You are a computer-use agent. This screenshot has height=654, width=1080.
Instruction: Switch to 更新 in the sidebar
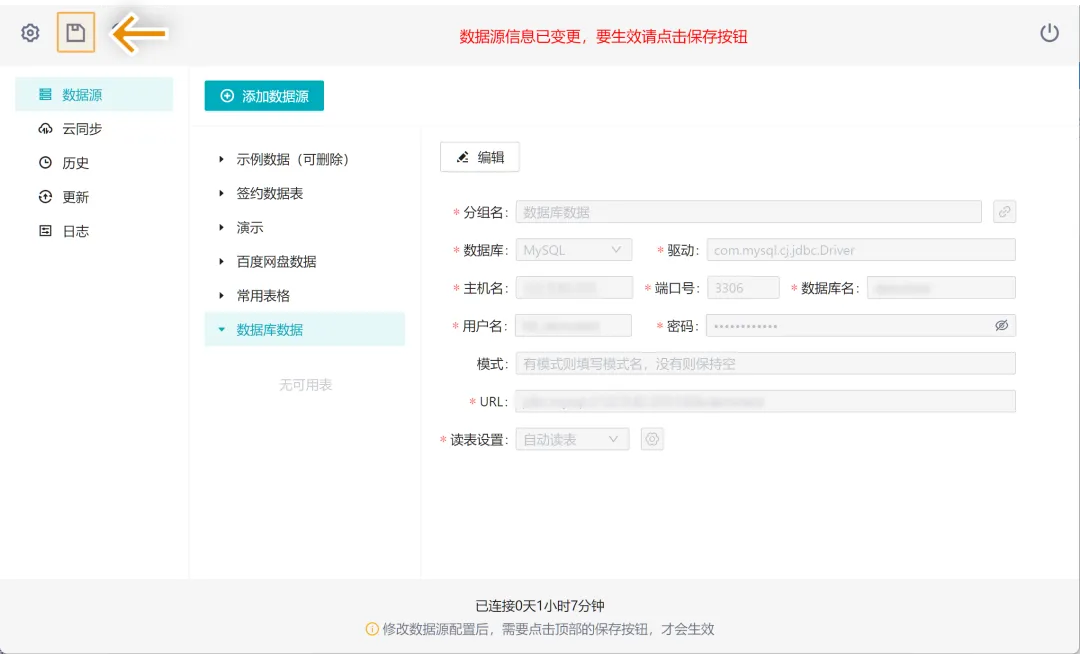coord(76,197)
